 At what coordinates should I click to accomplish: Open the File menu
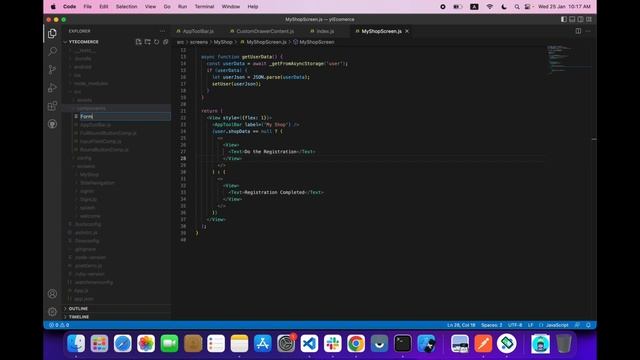pos(87,7)
